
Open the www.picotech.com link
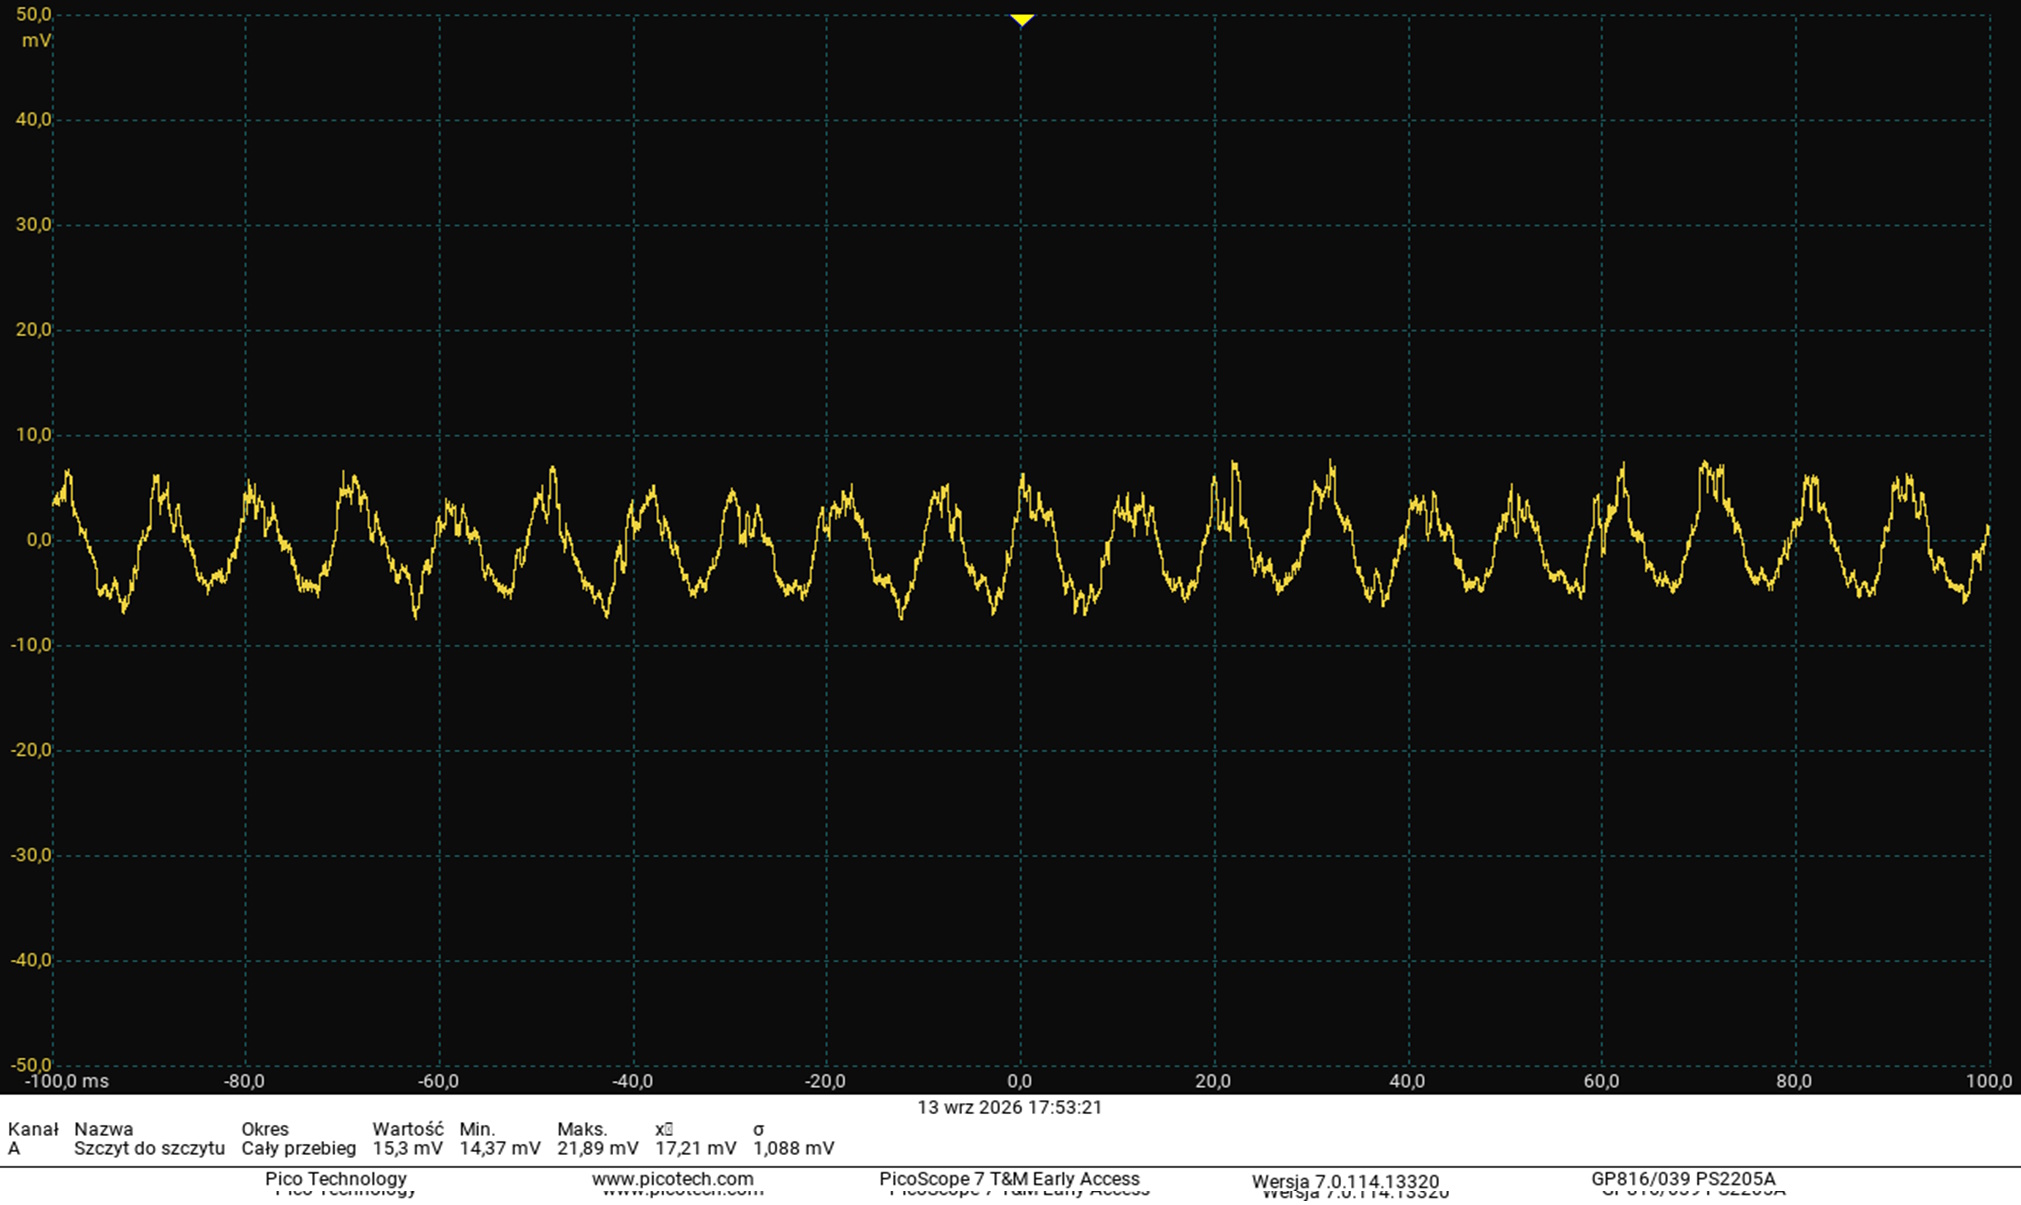pyautogui.click(x=672, y=1179)
